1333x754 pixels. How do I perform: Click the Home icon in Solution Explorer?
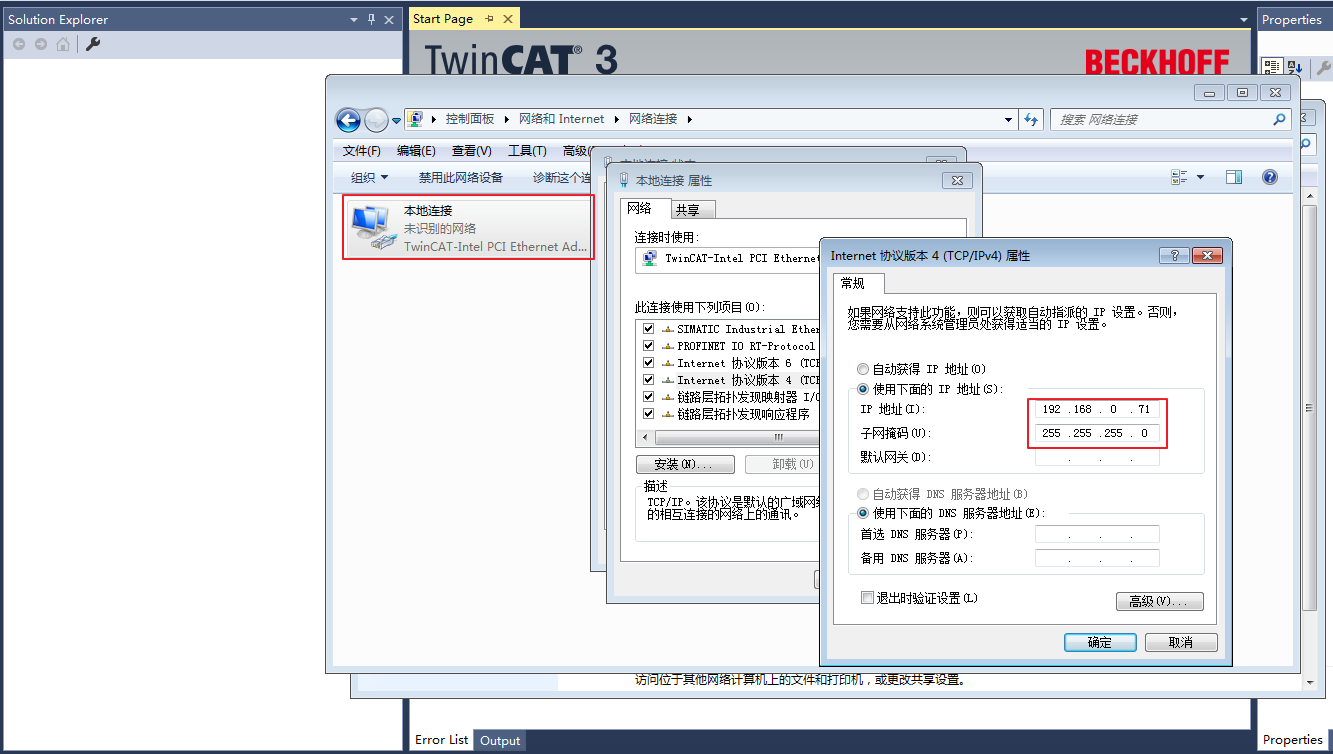(x=63, y=44)
